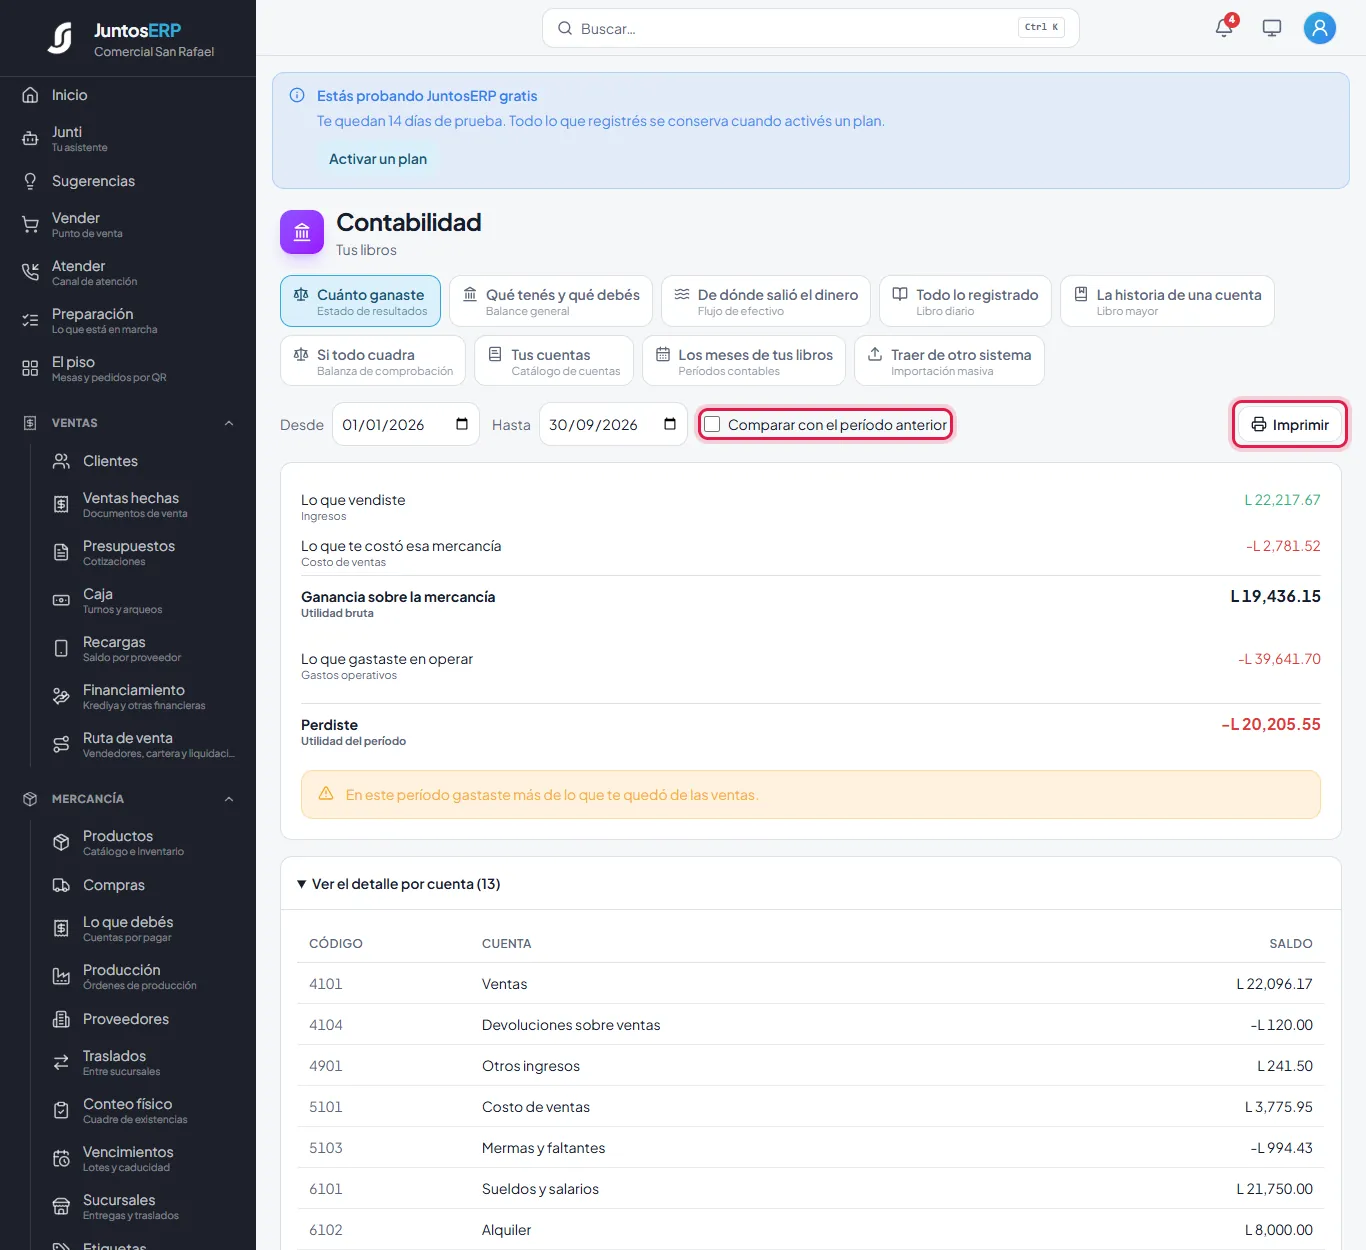Enable Comparar con el período anterior checkbox
The image size is (1366, 1250).
click(x=712, y=424)
